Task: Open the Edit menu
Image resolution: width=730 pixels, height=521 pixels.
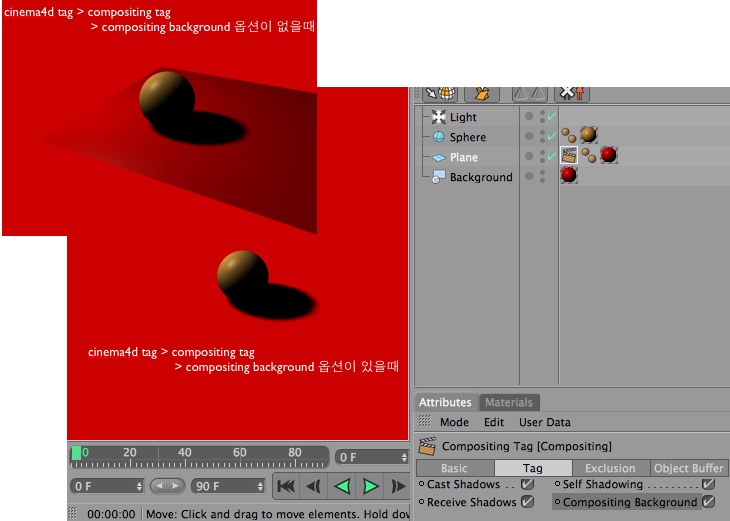Action: (x=494, y=422)
